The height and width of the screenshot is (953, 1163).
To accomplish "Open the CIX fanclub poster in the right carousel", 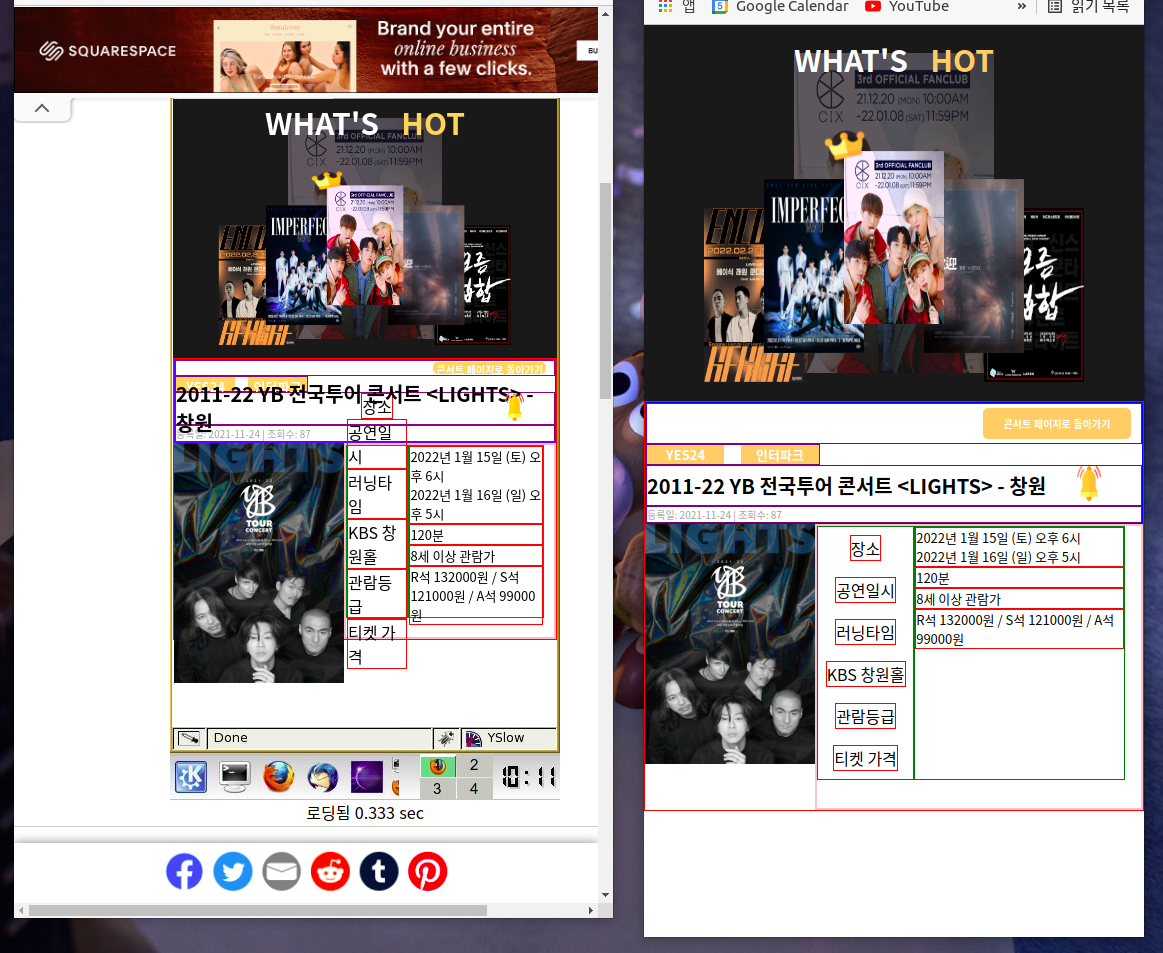I will coord(894,237).
